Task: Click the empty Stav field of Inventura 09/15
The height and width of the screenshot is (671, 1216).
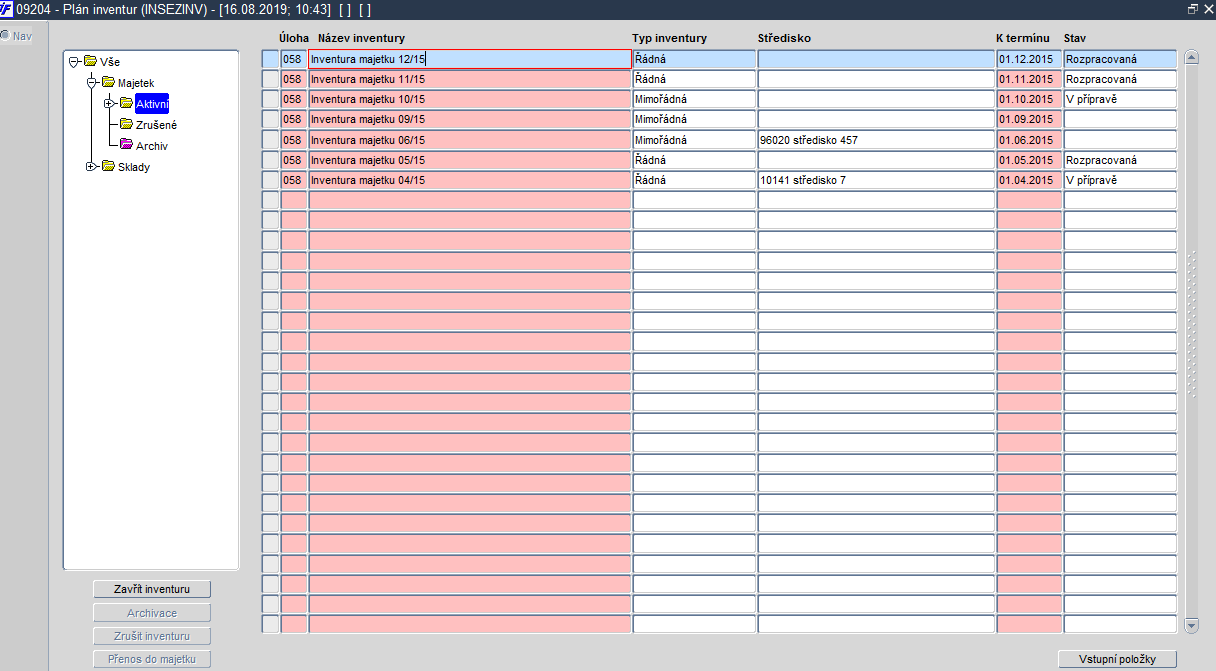Action: pyautogui.click(x=1120, y=119)
